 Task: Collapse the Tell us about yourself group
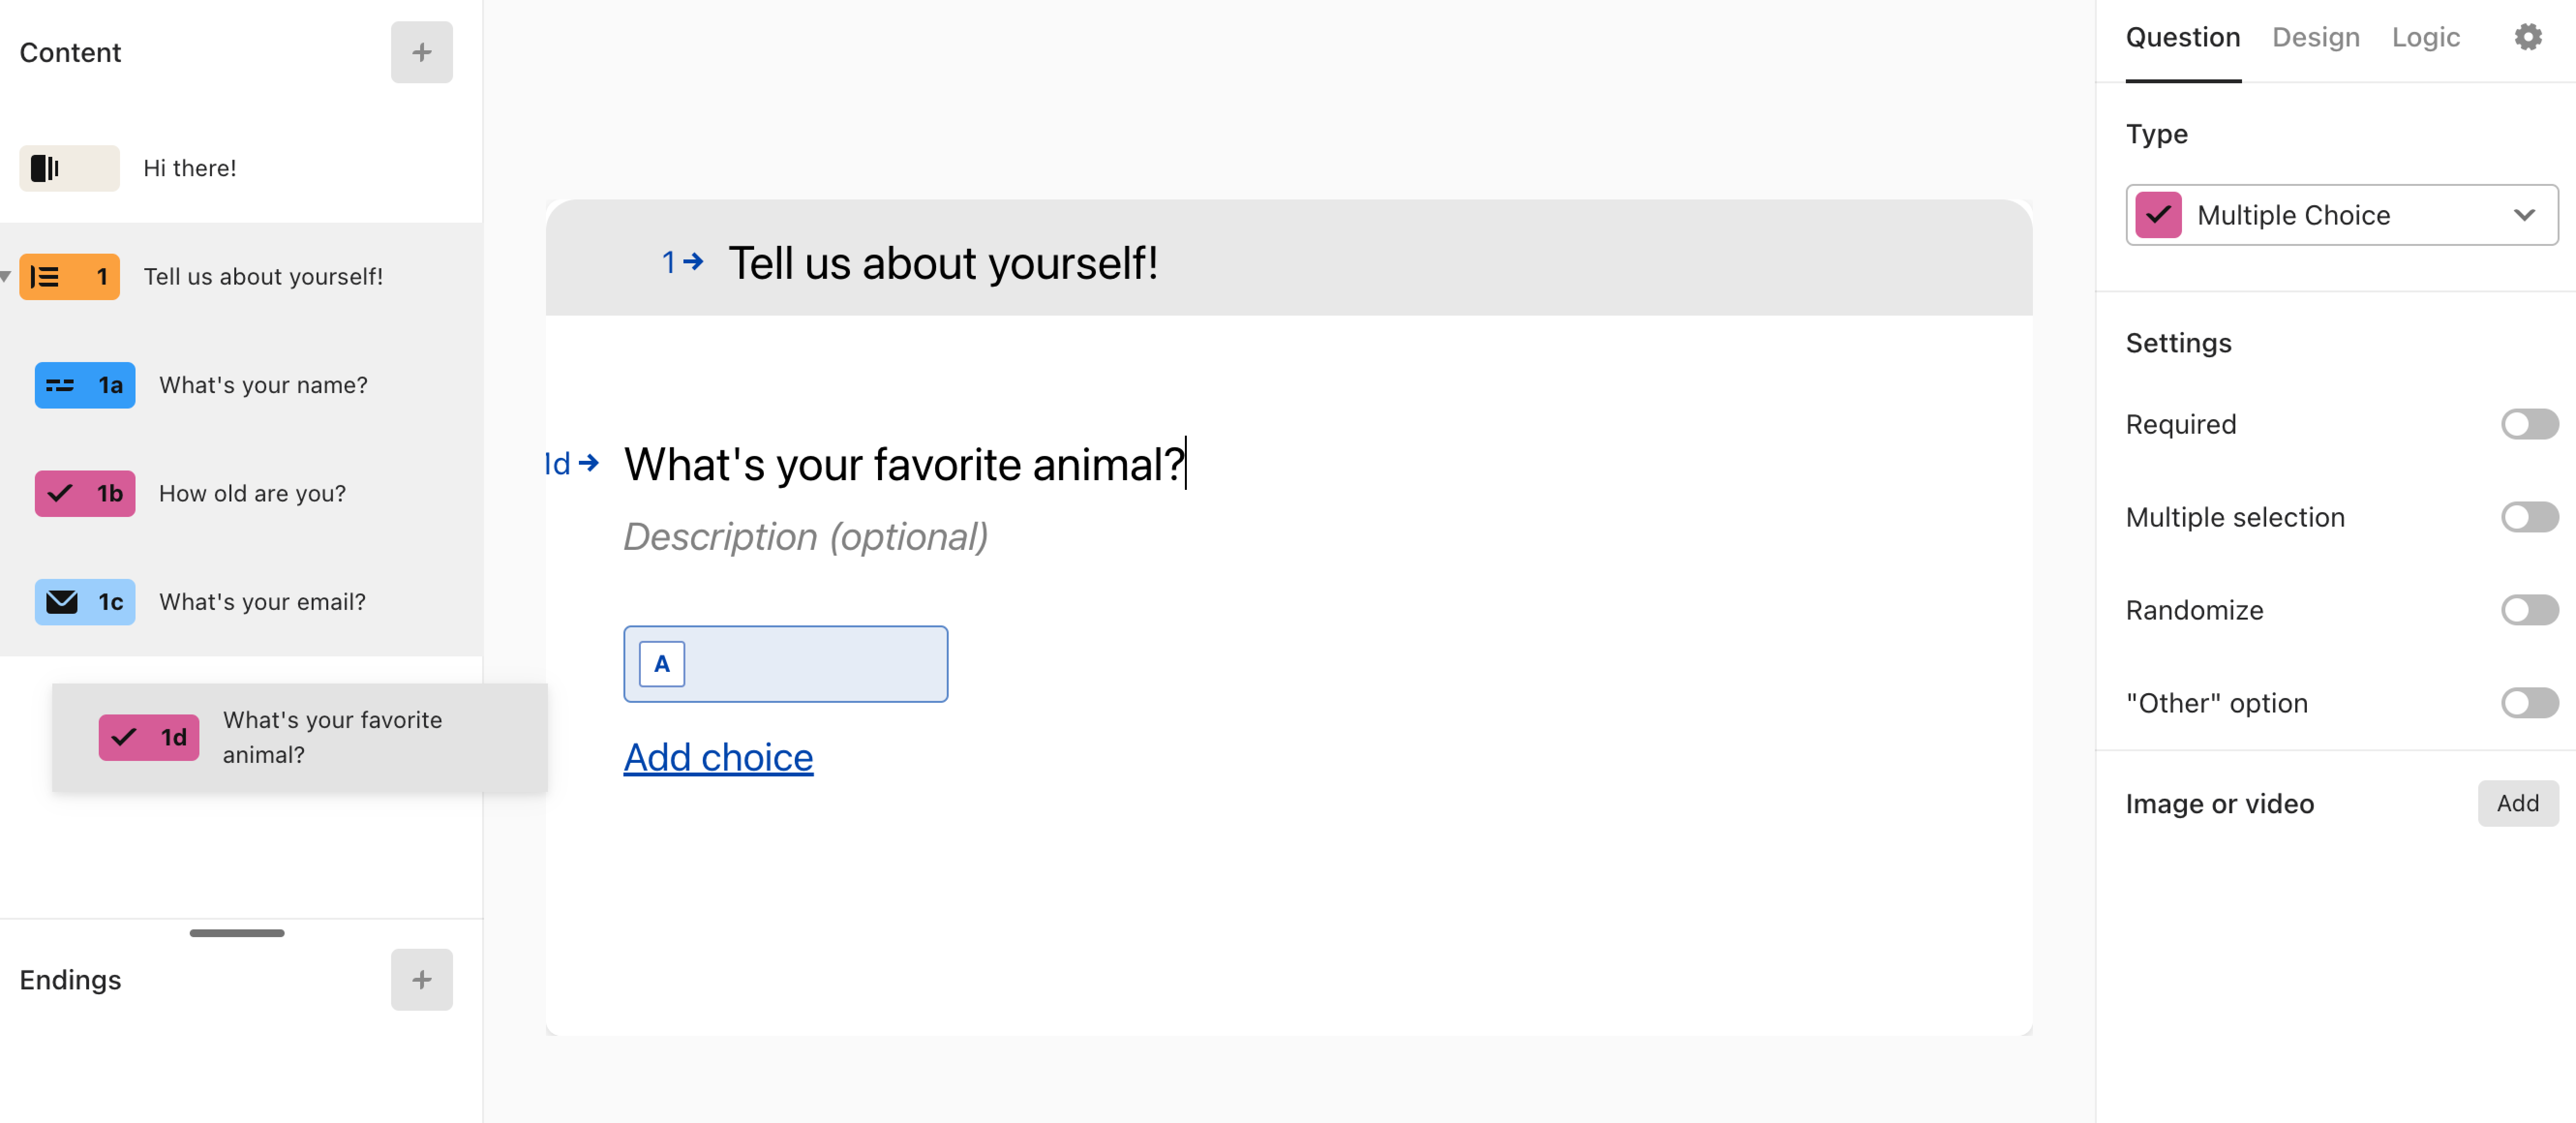point(6,276)
